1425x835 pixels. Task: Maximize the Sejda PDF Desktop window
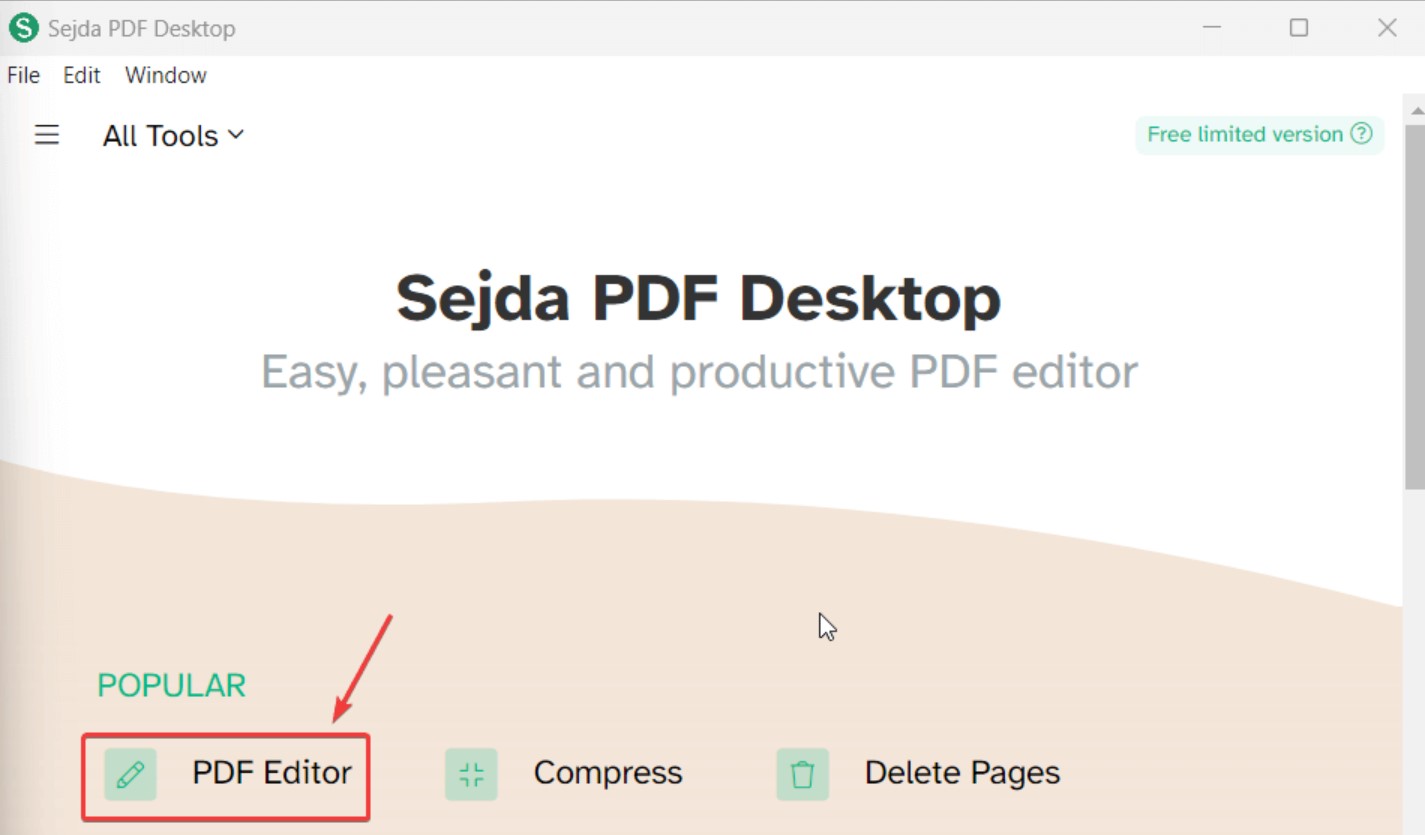click(1299, 28)
